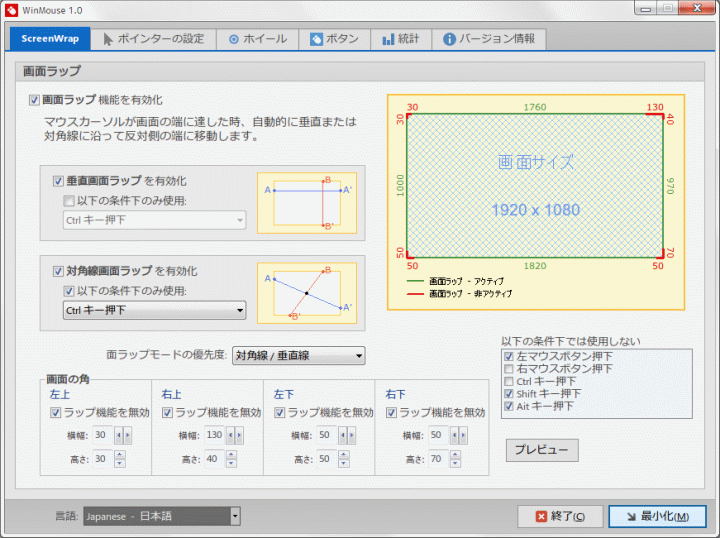Click the red X icon on 終了 button
Image resolution: width=720 pixels, height=538 pixels.
tap(541, 517)
